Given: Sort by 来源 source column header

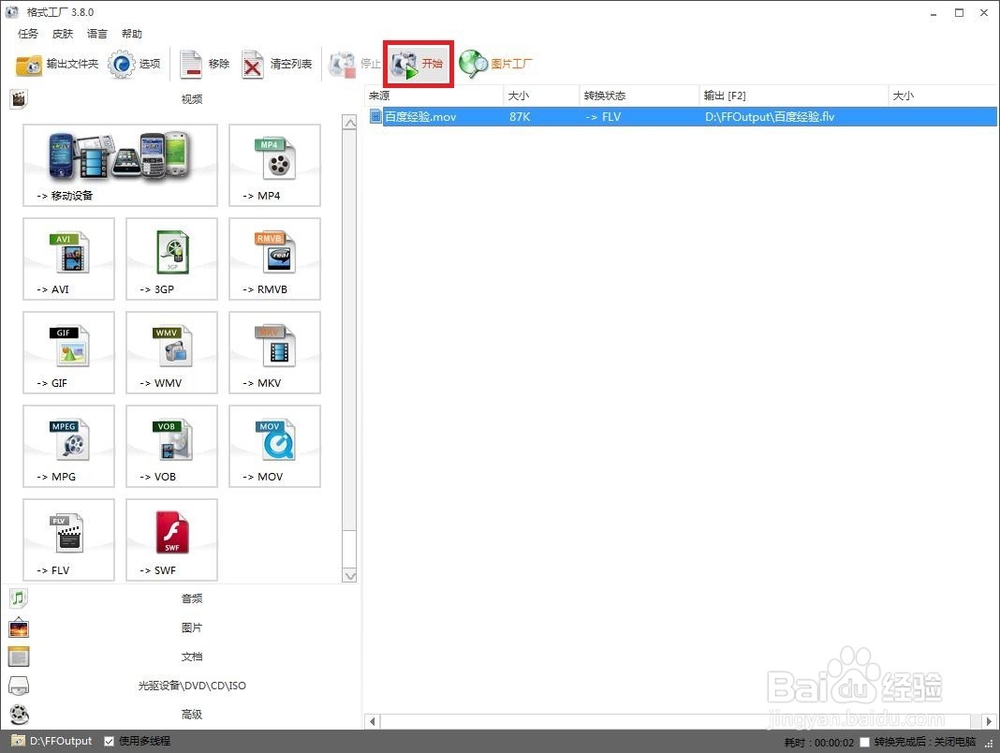Looking at the screenshot, I should [x=434, y=96].
